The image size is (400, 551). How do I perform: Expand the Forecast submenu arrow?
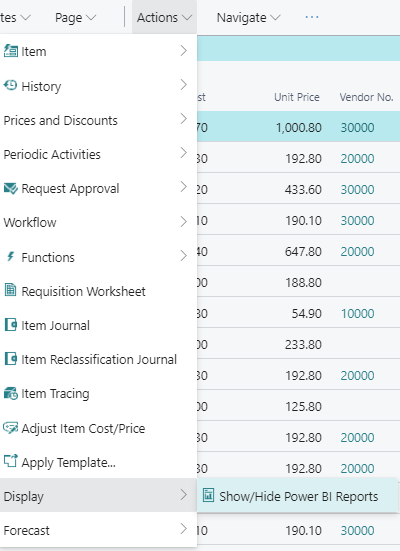[x=183, y=529]
